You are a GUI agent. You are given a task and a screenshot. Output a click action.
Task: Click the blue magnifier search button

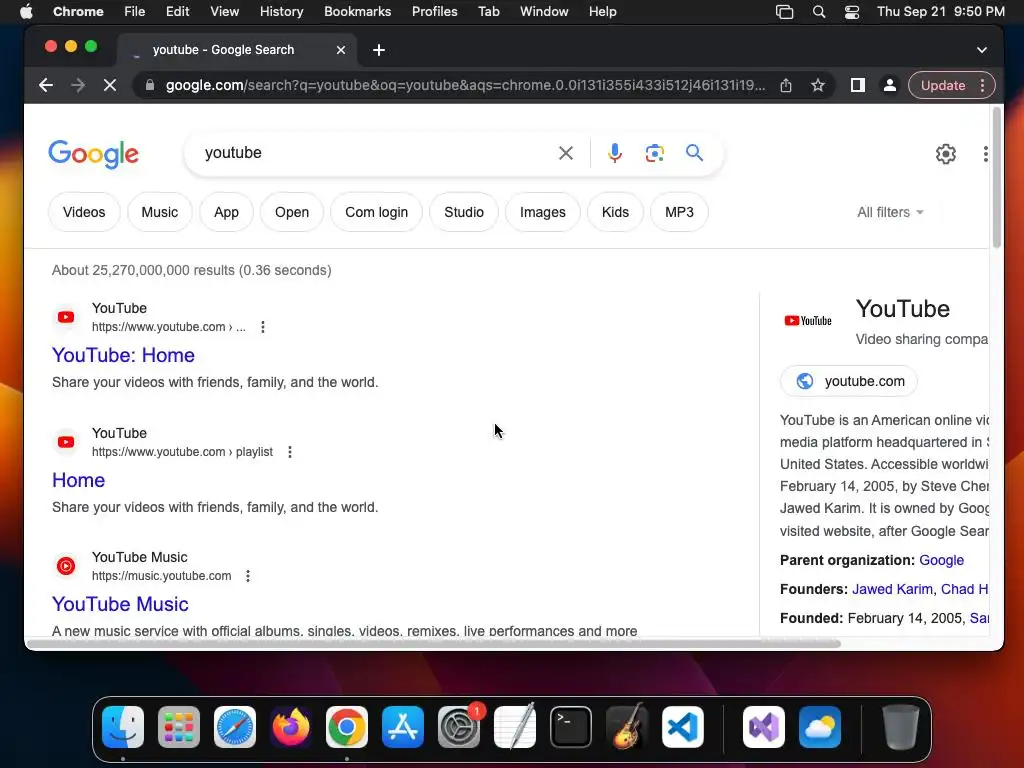coord(694,153)
